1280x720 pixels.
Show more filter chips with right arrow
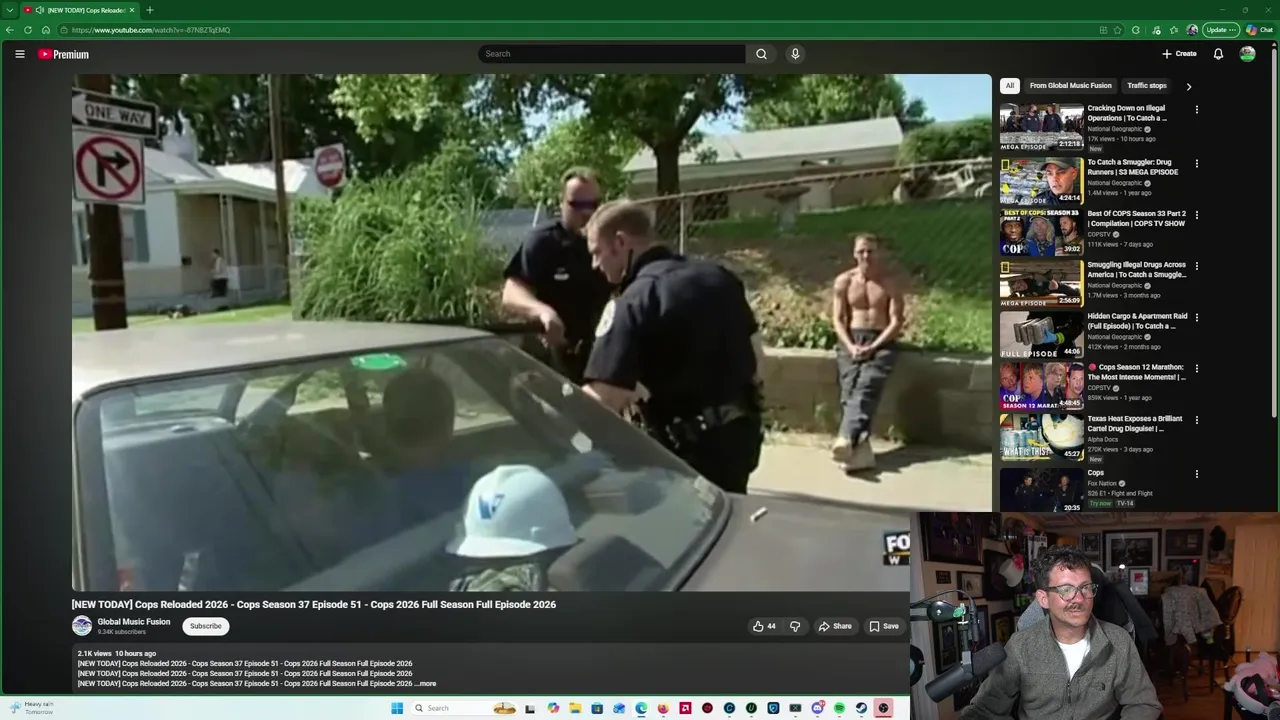(1188, 86)
